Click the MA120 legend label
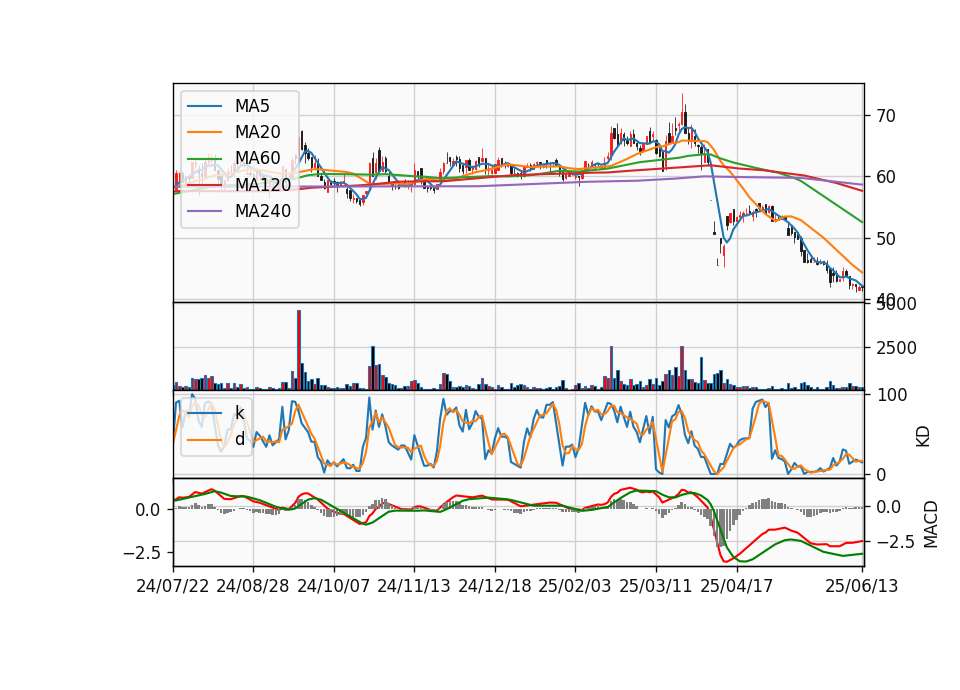This screenshot has height=690, width=960. 263,184
